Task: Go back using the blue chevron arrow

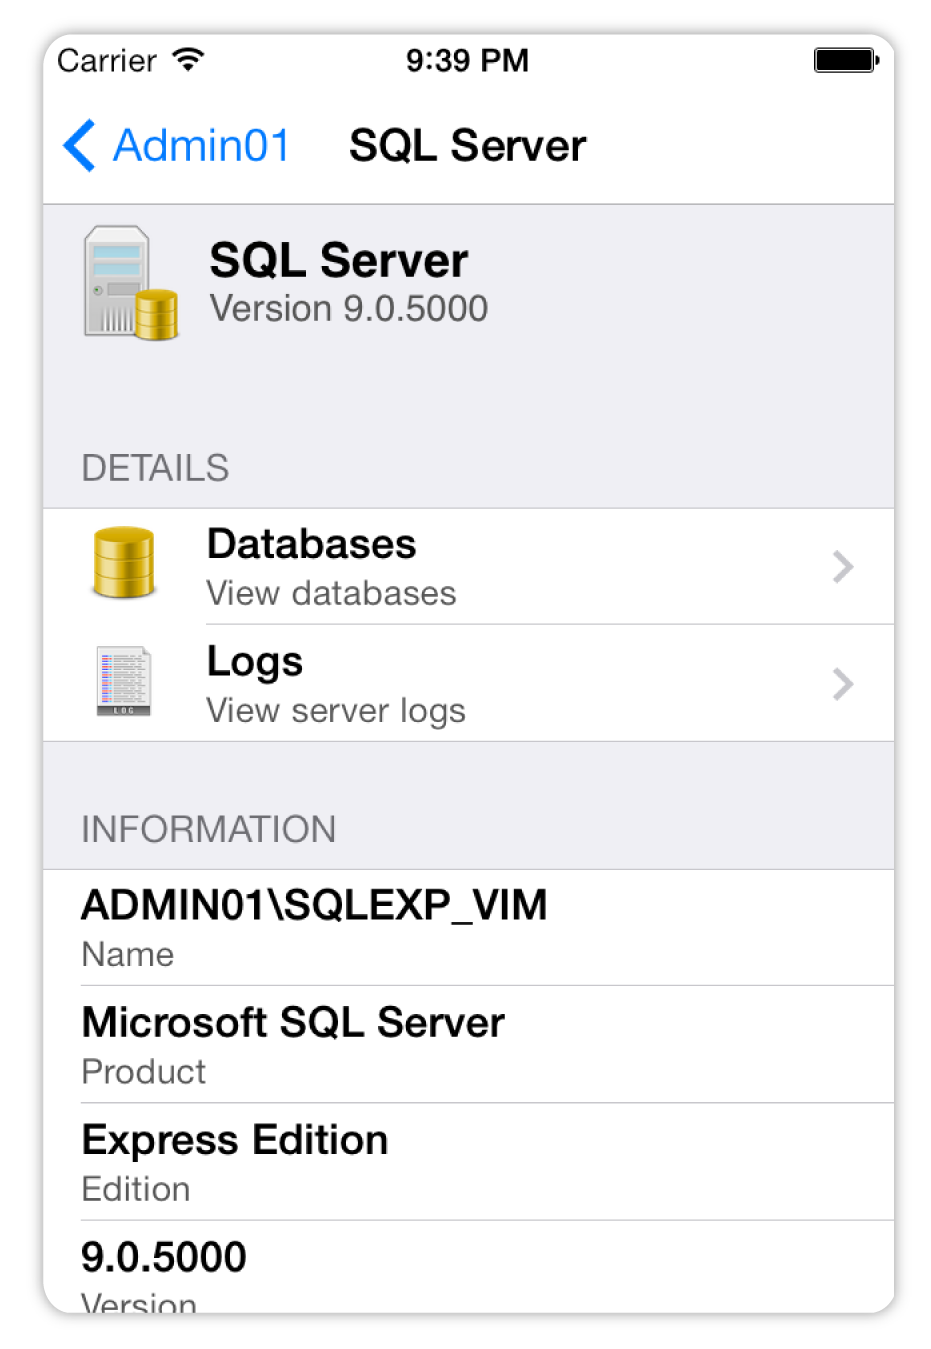Action: pyautogui.click(x=79, y=146)
